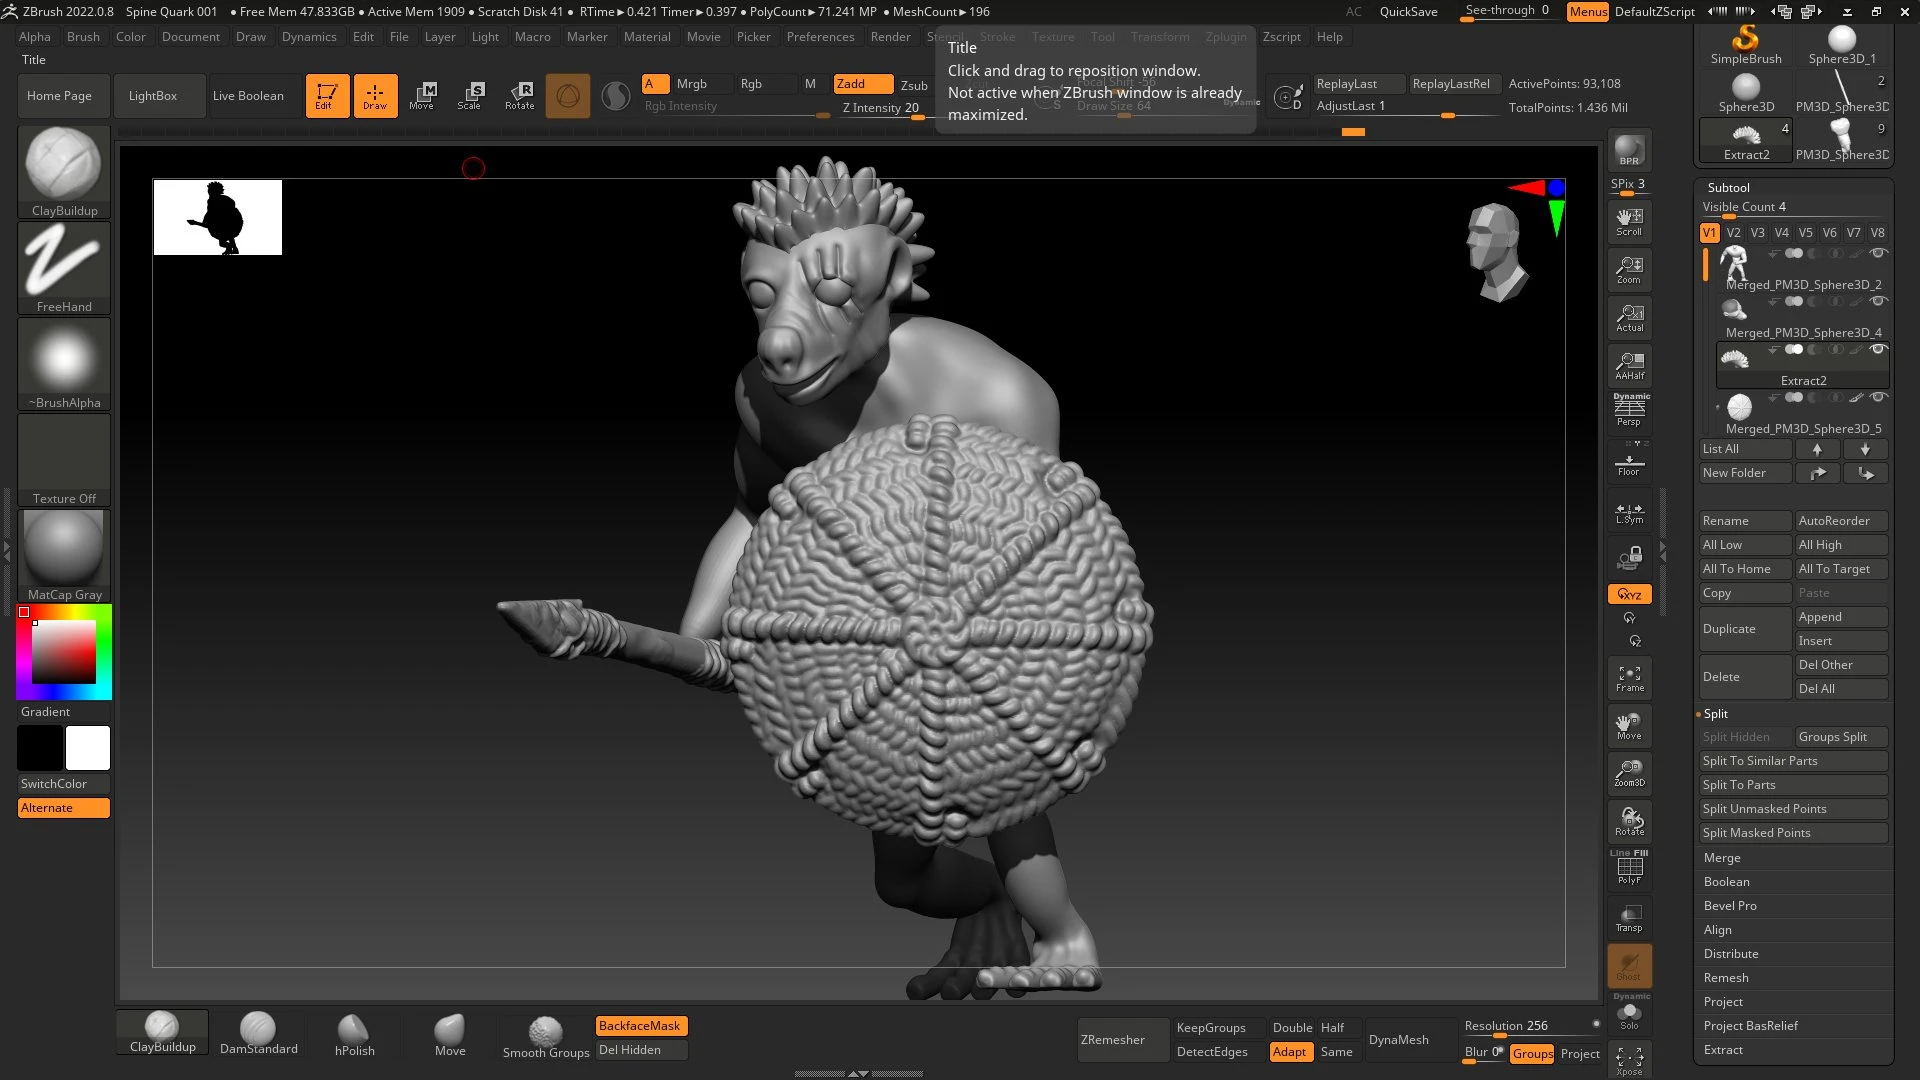Toggle Persp perspective view icon
The image size is (1920, 1080).
point(1629,410)
